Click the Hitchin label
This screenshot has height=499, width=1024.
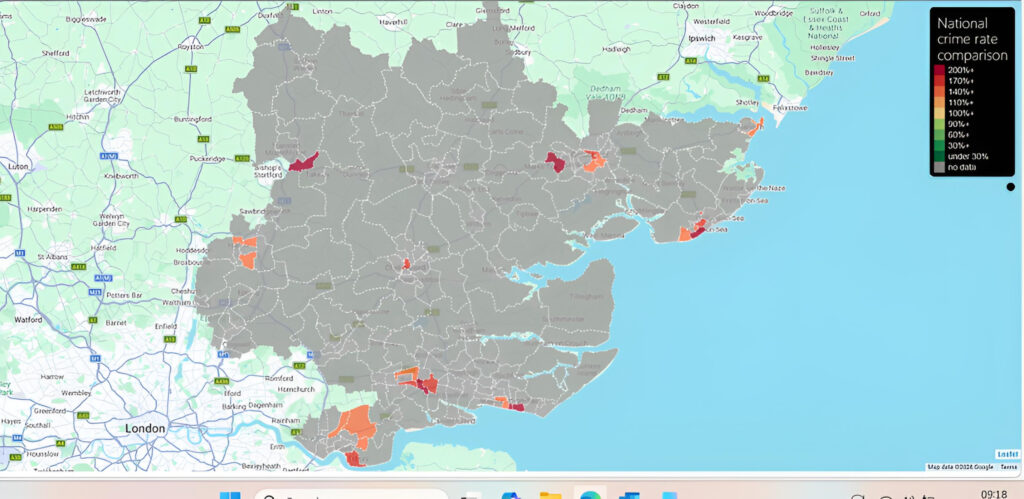[78, 117]
